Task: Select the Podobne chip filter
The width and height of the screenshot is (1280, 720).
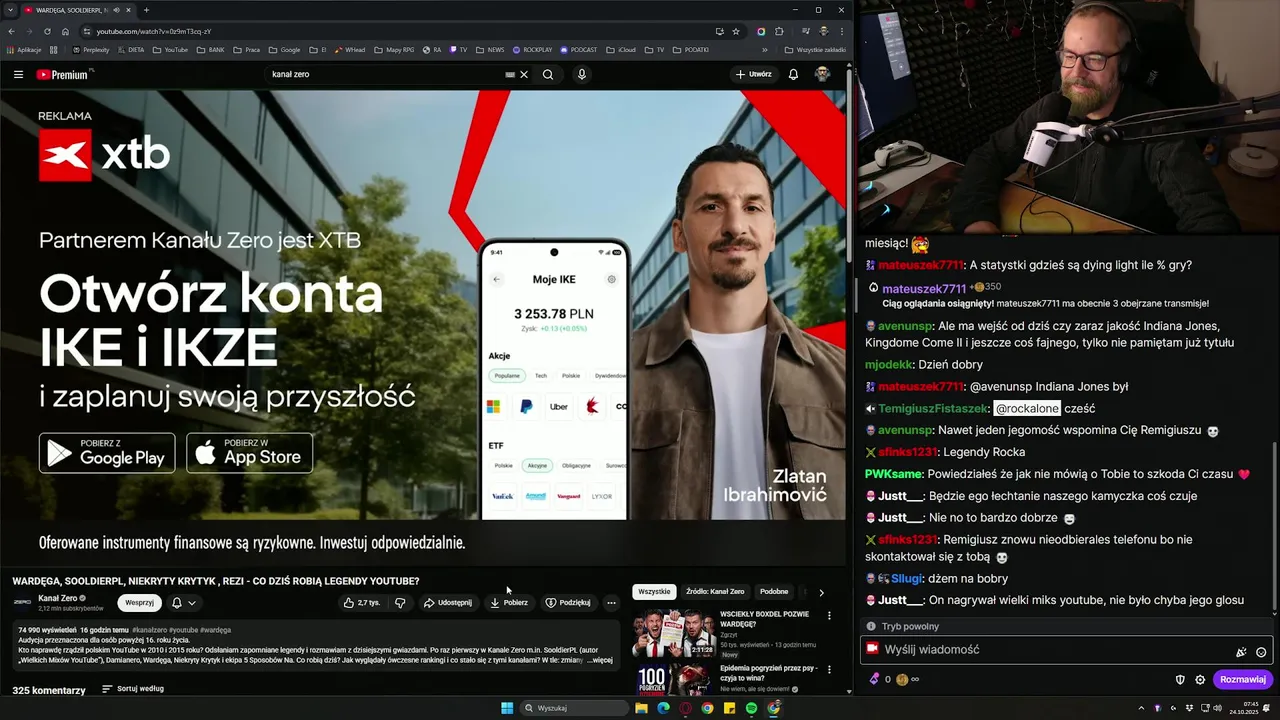Action: tap(774, 592)
